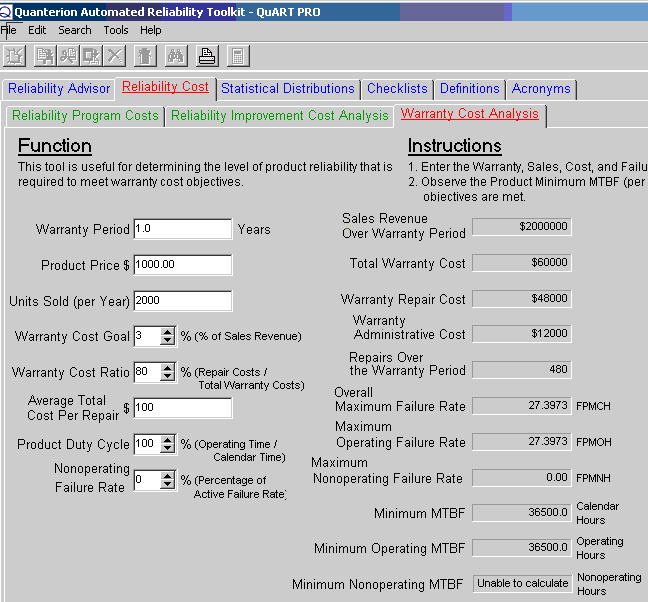Click the Delete X toolbar icon

[115, 56]
